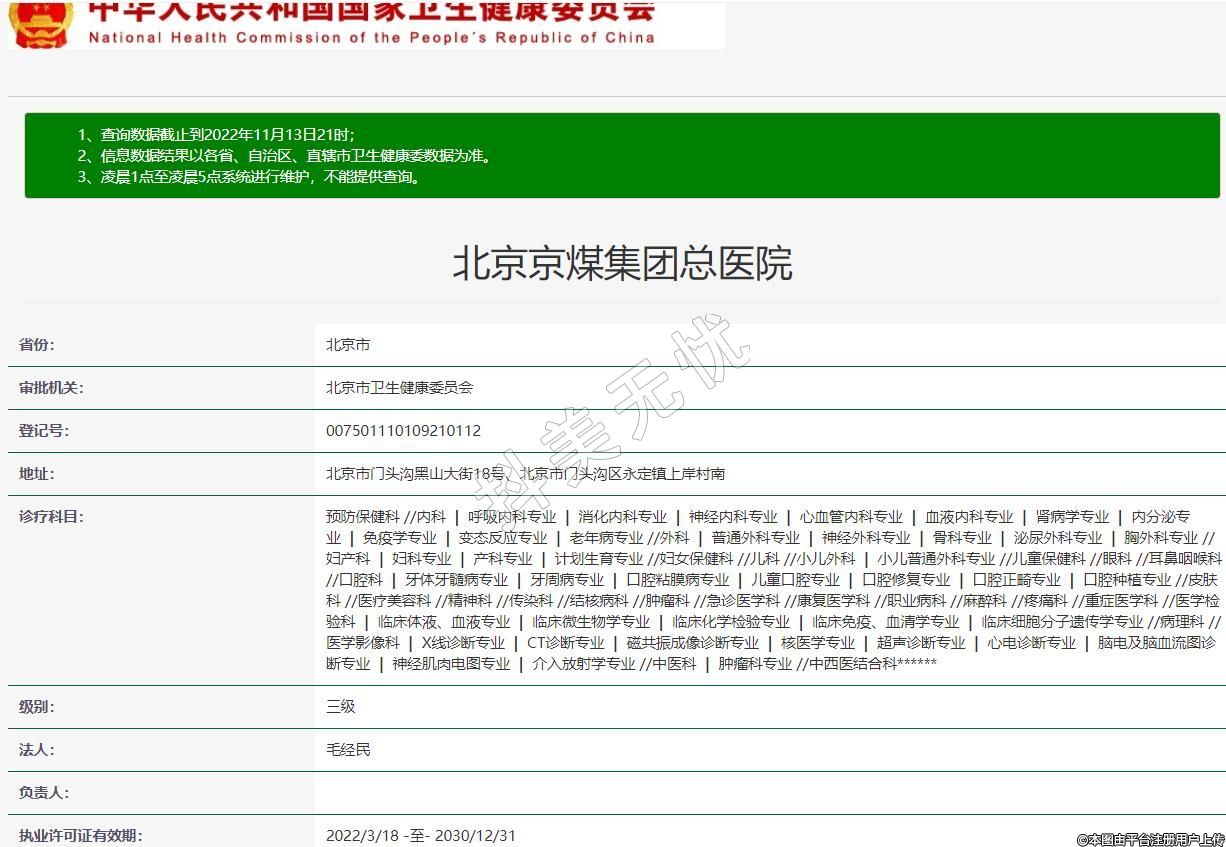
Task: Click the registration number 007501110109210112
Action: (x=403, y=431)
